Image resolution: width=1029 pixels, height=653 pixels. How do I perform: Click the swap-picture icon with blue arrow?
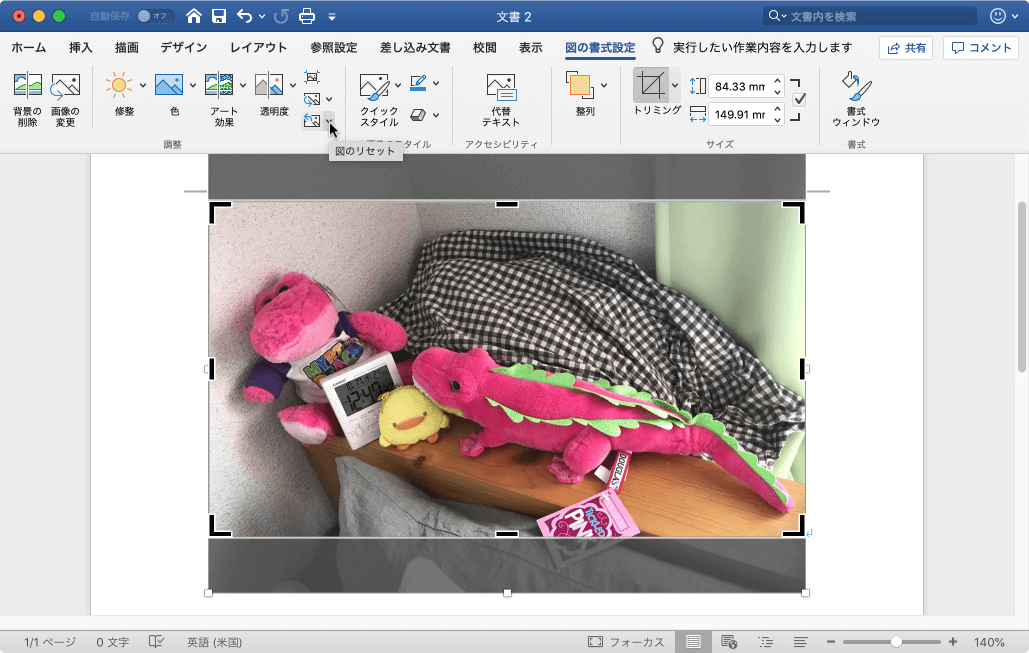(312, 99)
